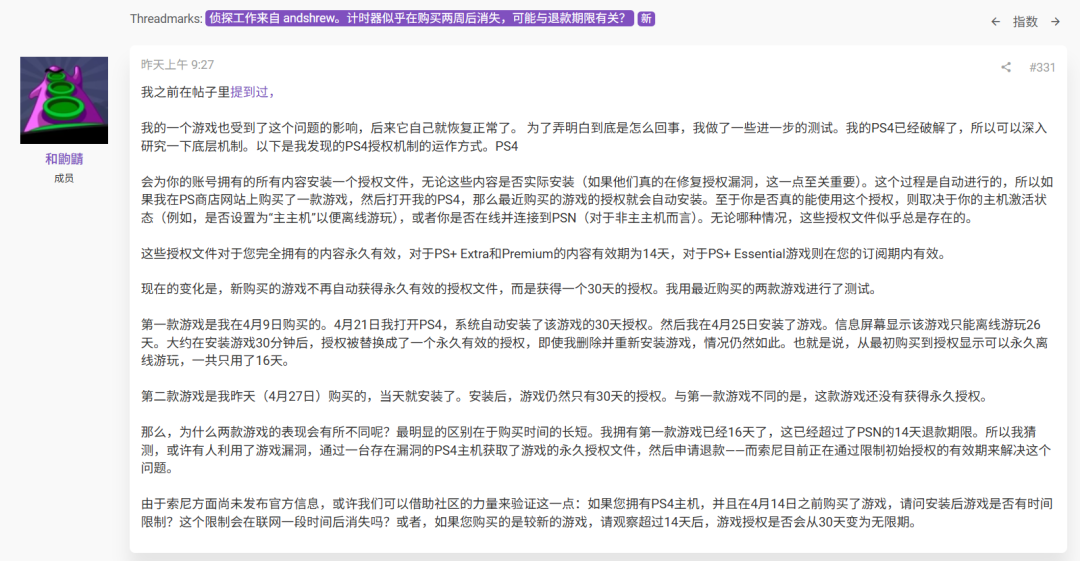Image resolution: width=1080 pixels, height=561 pixels.
Task: Click the Threadmarks: label text
Action: tap(166, 19)
